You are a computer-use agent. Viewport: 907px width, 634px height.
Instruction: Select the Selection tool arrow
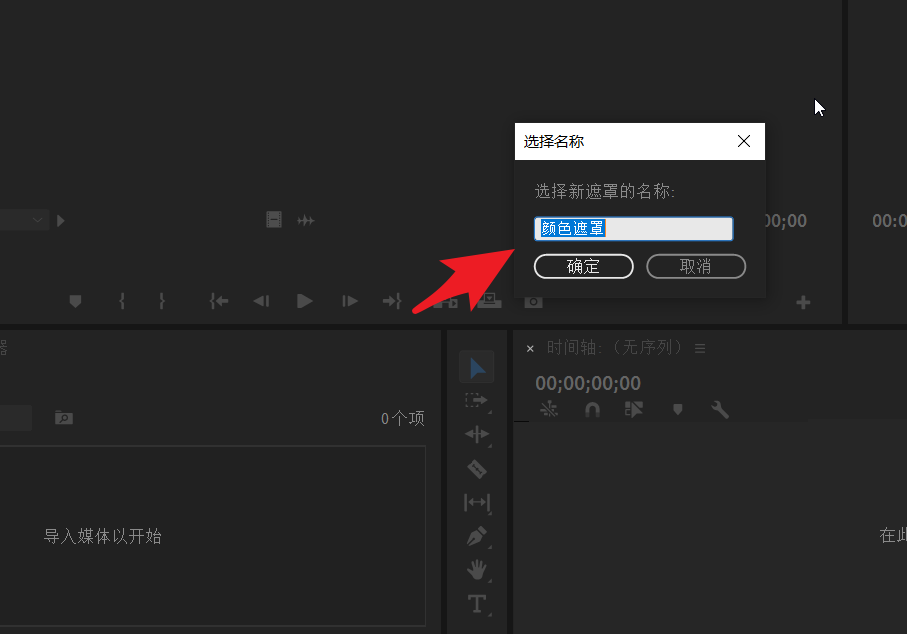(x=477, y=367)
